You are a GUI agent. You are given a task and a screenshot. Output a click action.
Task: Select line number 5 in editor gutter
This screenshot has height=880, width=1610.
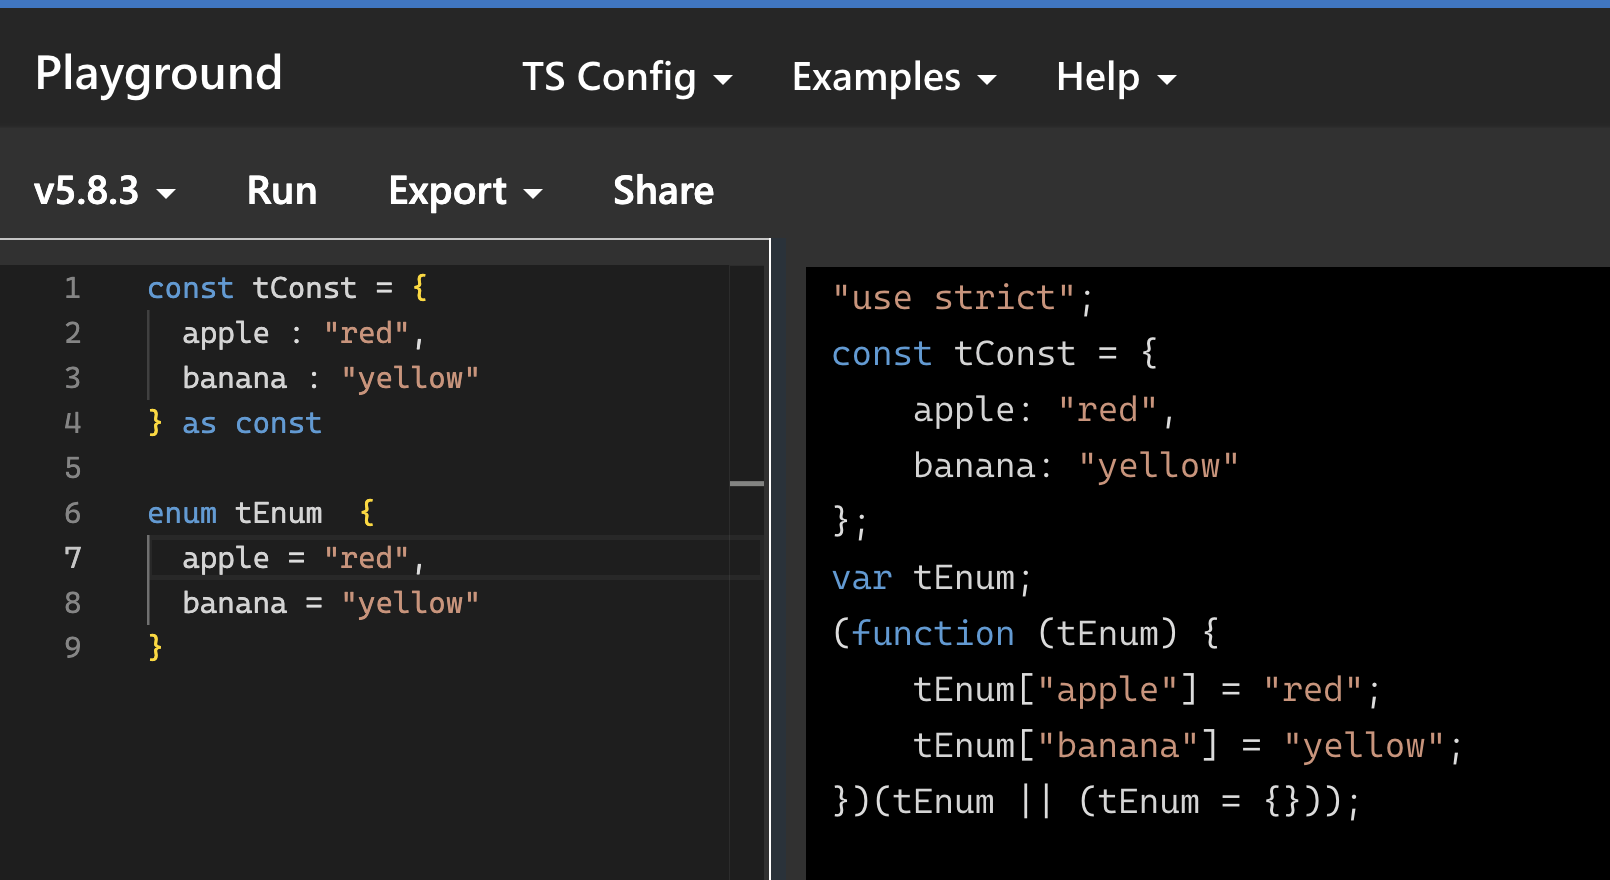(x=72, y=468)
